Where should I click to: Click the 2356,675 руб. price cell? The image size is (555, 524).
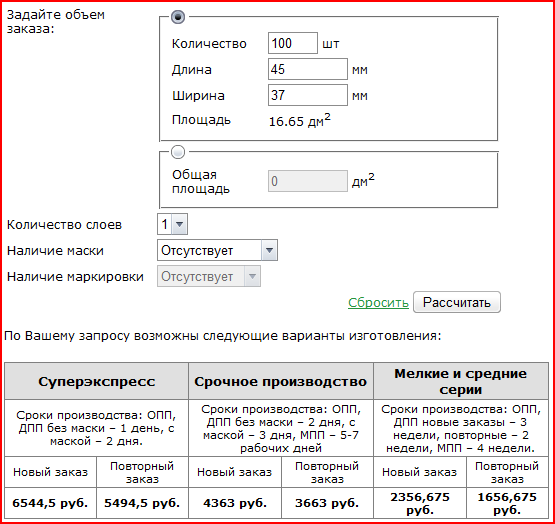pyautogui.click(x=420, y=503)
